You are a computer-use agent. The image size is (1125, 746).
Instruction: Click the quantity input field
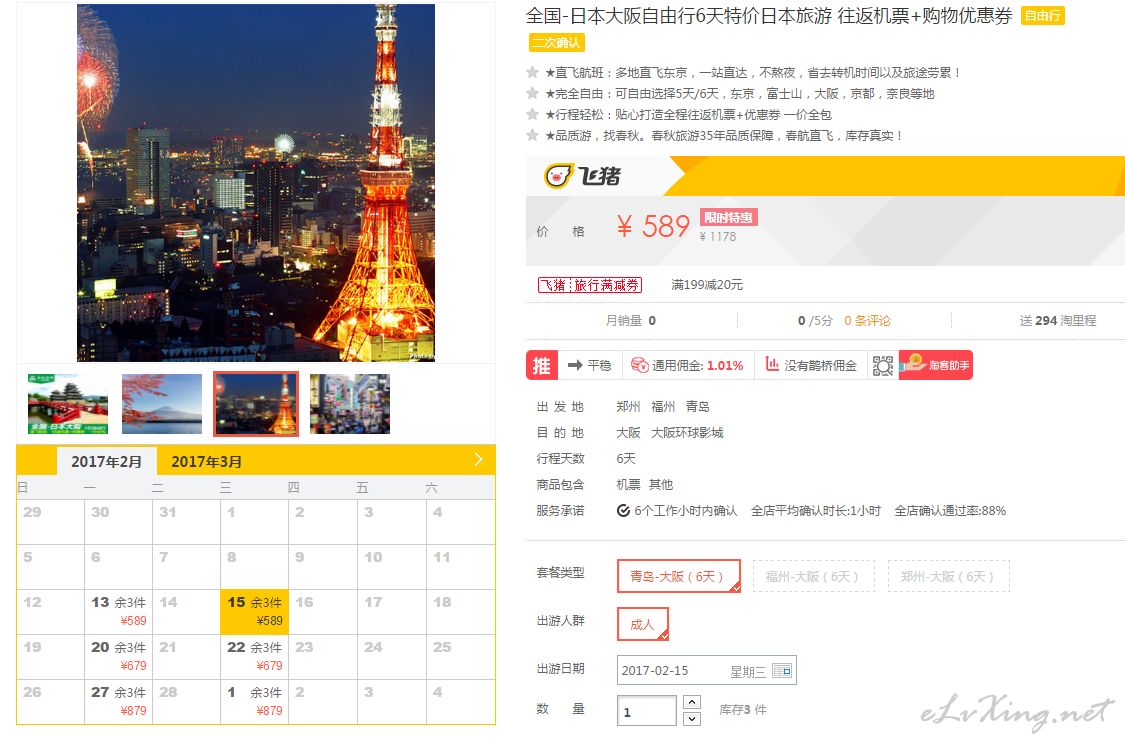646,712
